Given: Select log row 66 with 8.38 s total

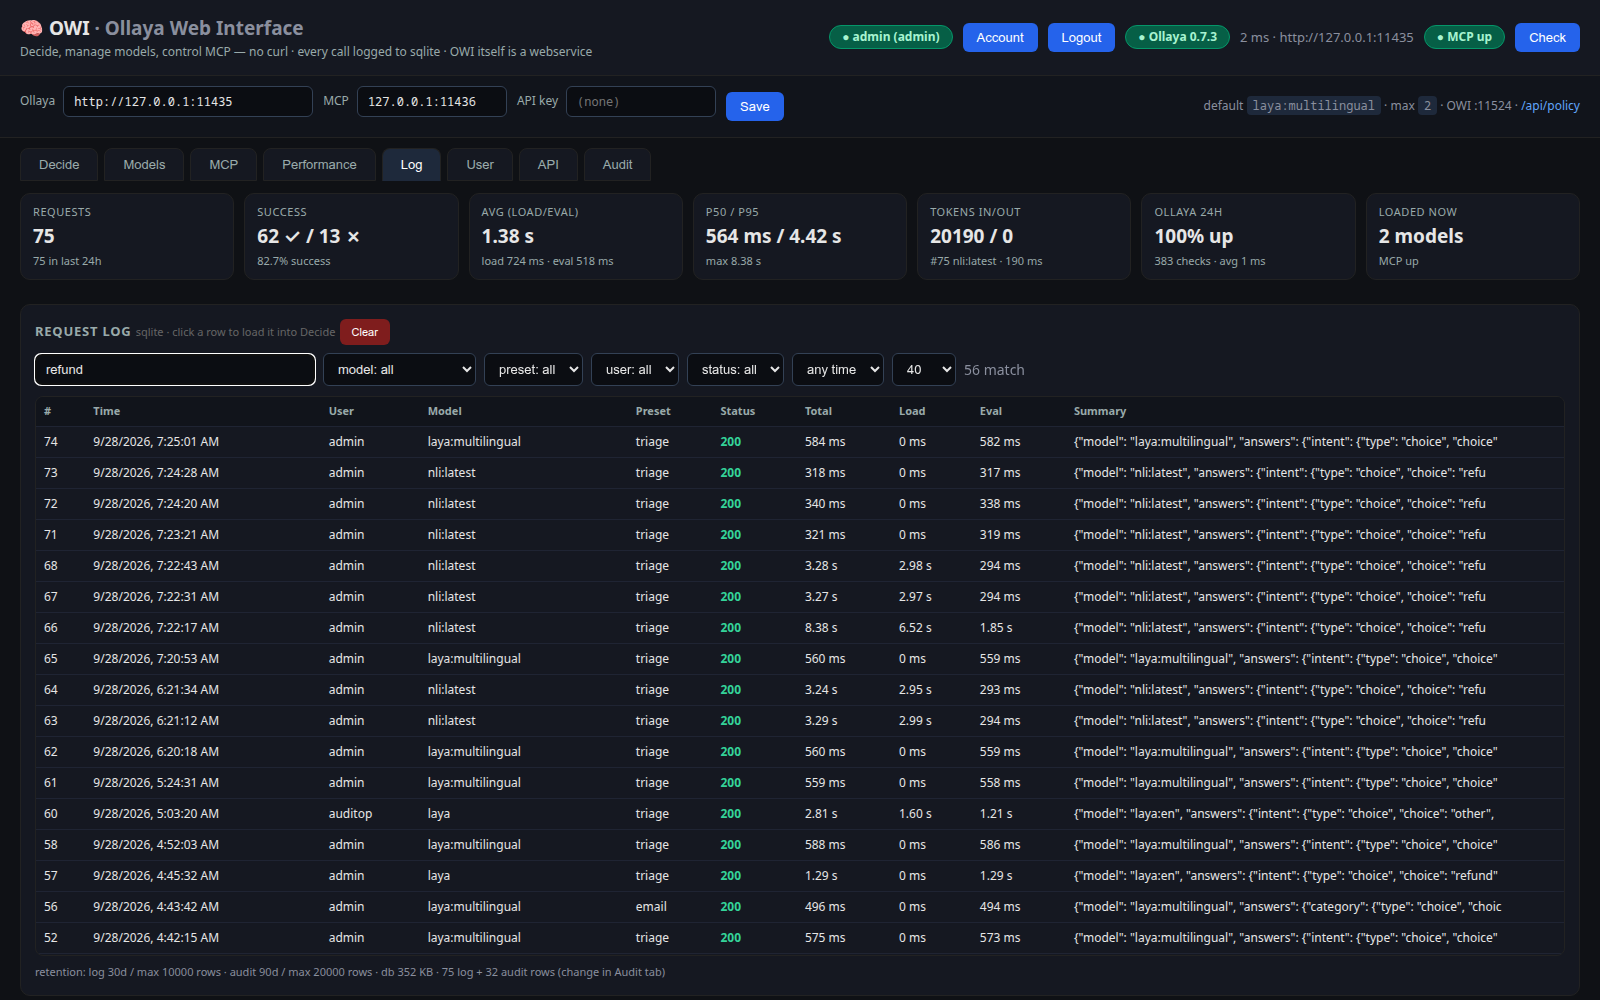Looking at the screenshot, I should (800, 628).
